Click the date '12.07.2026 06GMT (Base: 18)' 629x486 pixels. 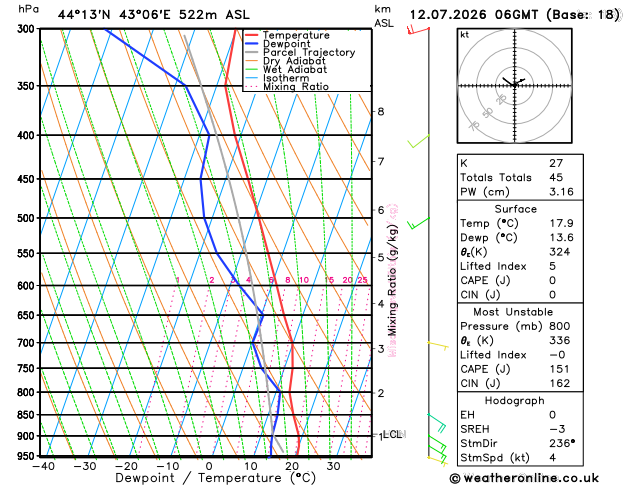(x=515, y=15)
